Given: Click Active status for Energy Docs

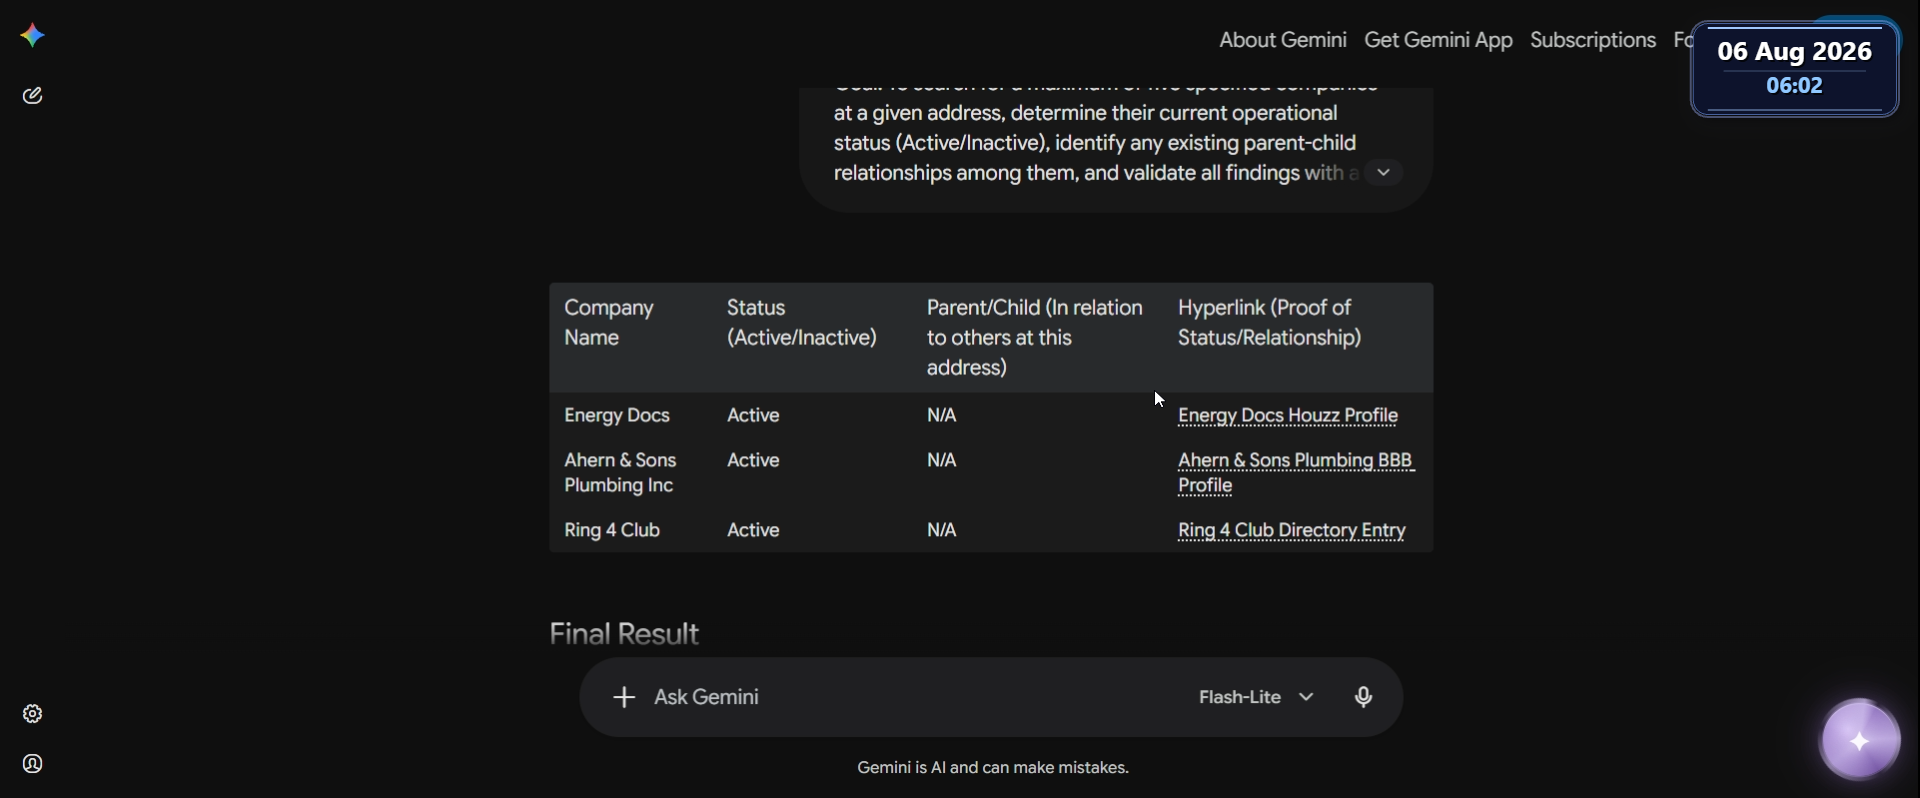Looking at the screenshot, I should [753, 416].
